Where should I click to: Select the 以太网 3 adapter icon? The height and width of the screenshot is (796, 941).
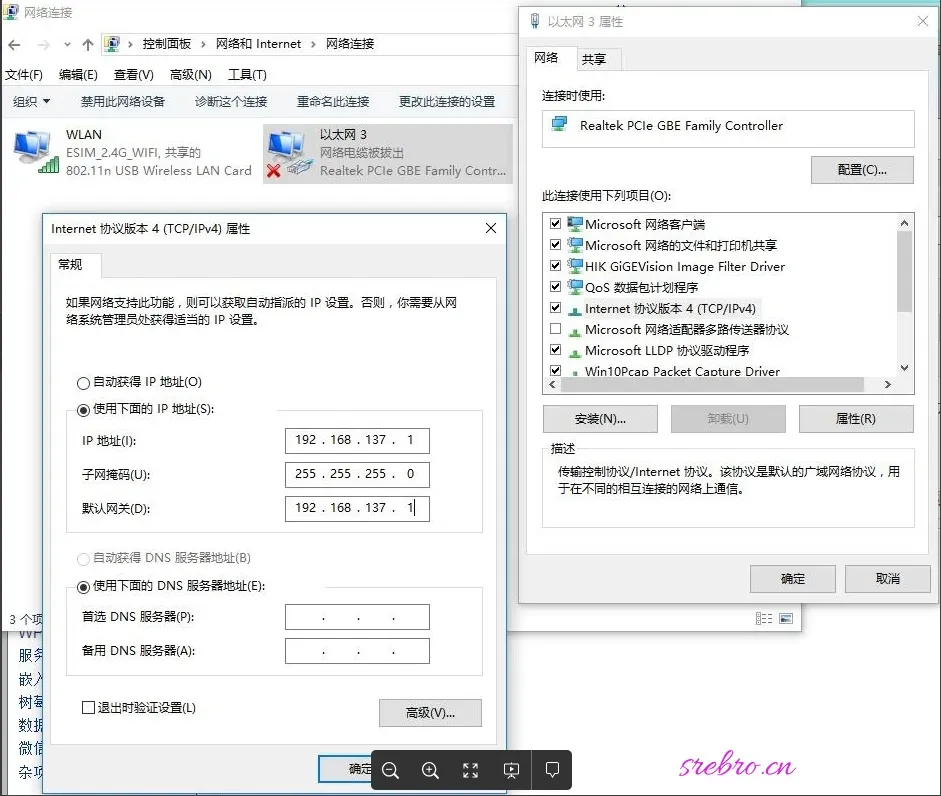pyautogui.click(x=290, y=154)
